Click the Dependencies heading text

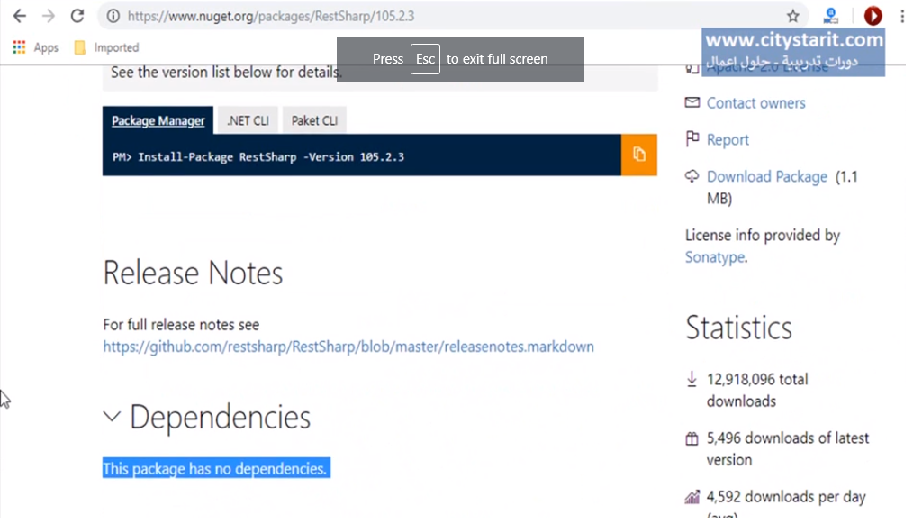coord(220,417)
